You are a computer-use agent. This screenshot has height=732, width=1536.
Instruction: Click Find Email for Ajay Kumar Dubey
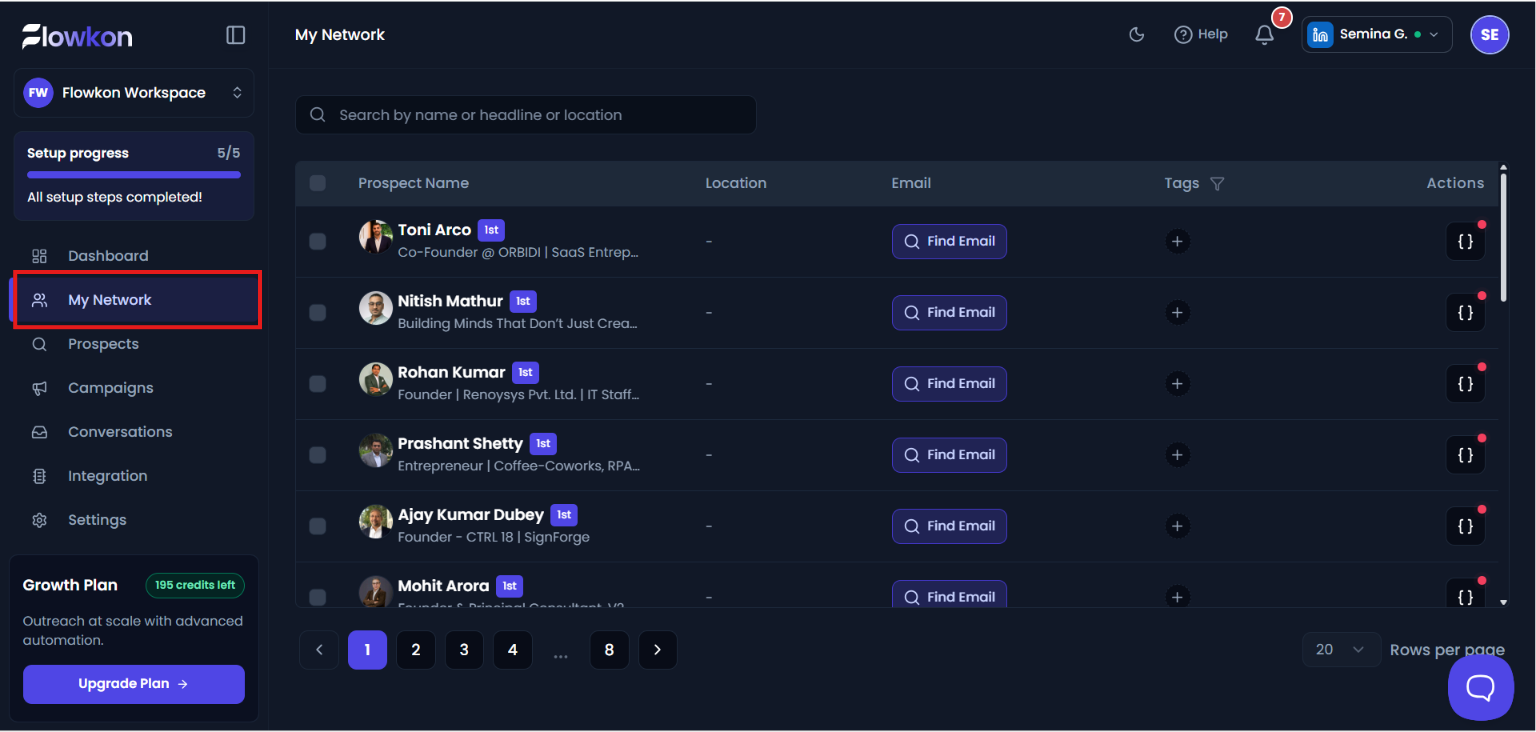tap(949, 526)
